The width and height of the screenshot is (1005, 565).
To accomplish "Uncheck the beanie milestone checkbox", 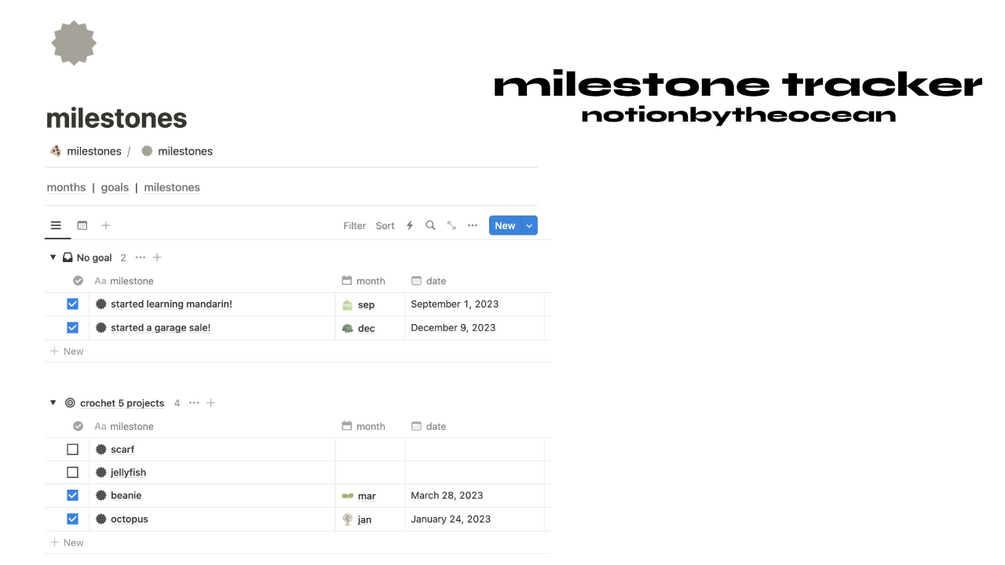I will [x=72, y=496].
